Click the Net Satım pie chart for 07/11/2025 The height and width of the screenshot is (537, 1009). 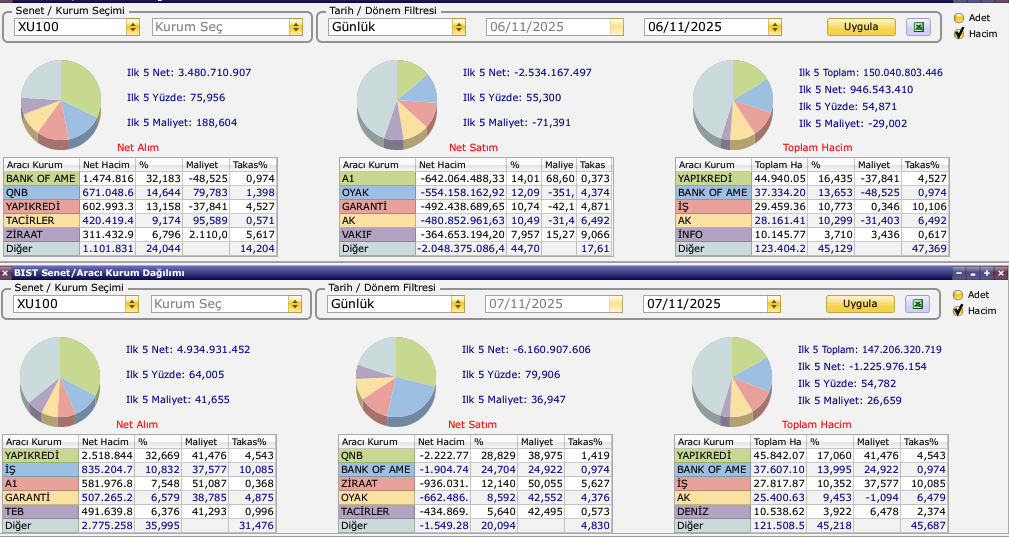coord(397,378)
